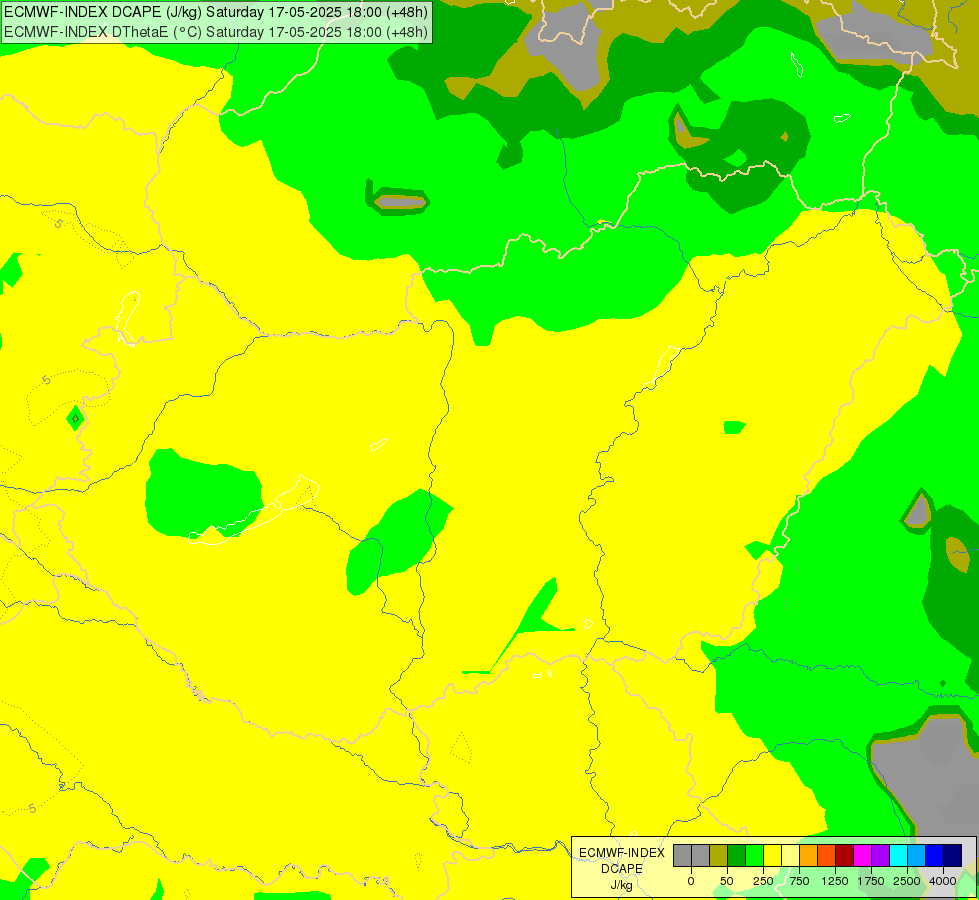979x900 pixels.
Task: Click the 'DCAPE' label in the legend box
Action: coord(622,869)
